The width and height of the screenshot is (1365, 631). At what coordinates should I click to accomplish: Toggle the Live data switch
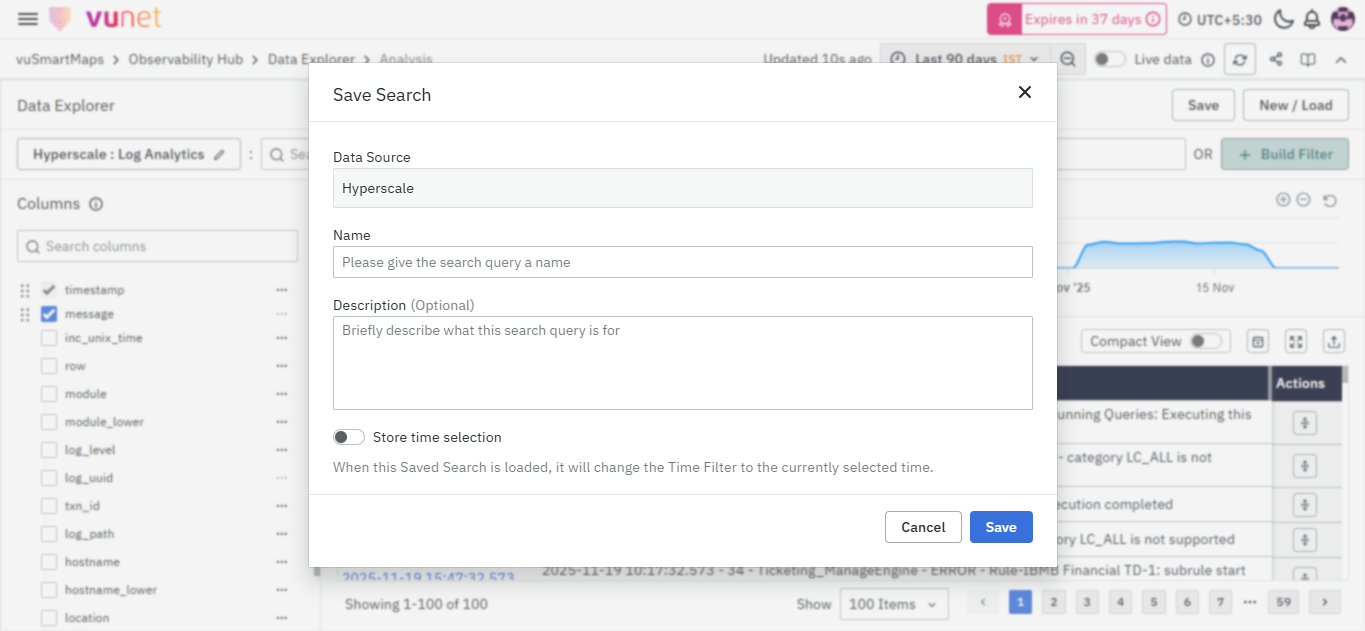tap(1109, 60)
